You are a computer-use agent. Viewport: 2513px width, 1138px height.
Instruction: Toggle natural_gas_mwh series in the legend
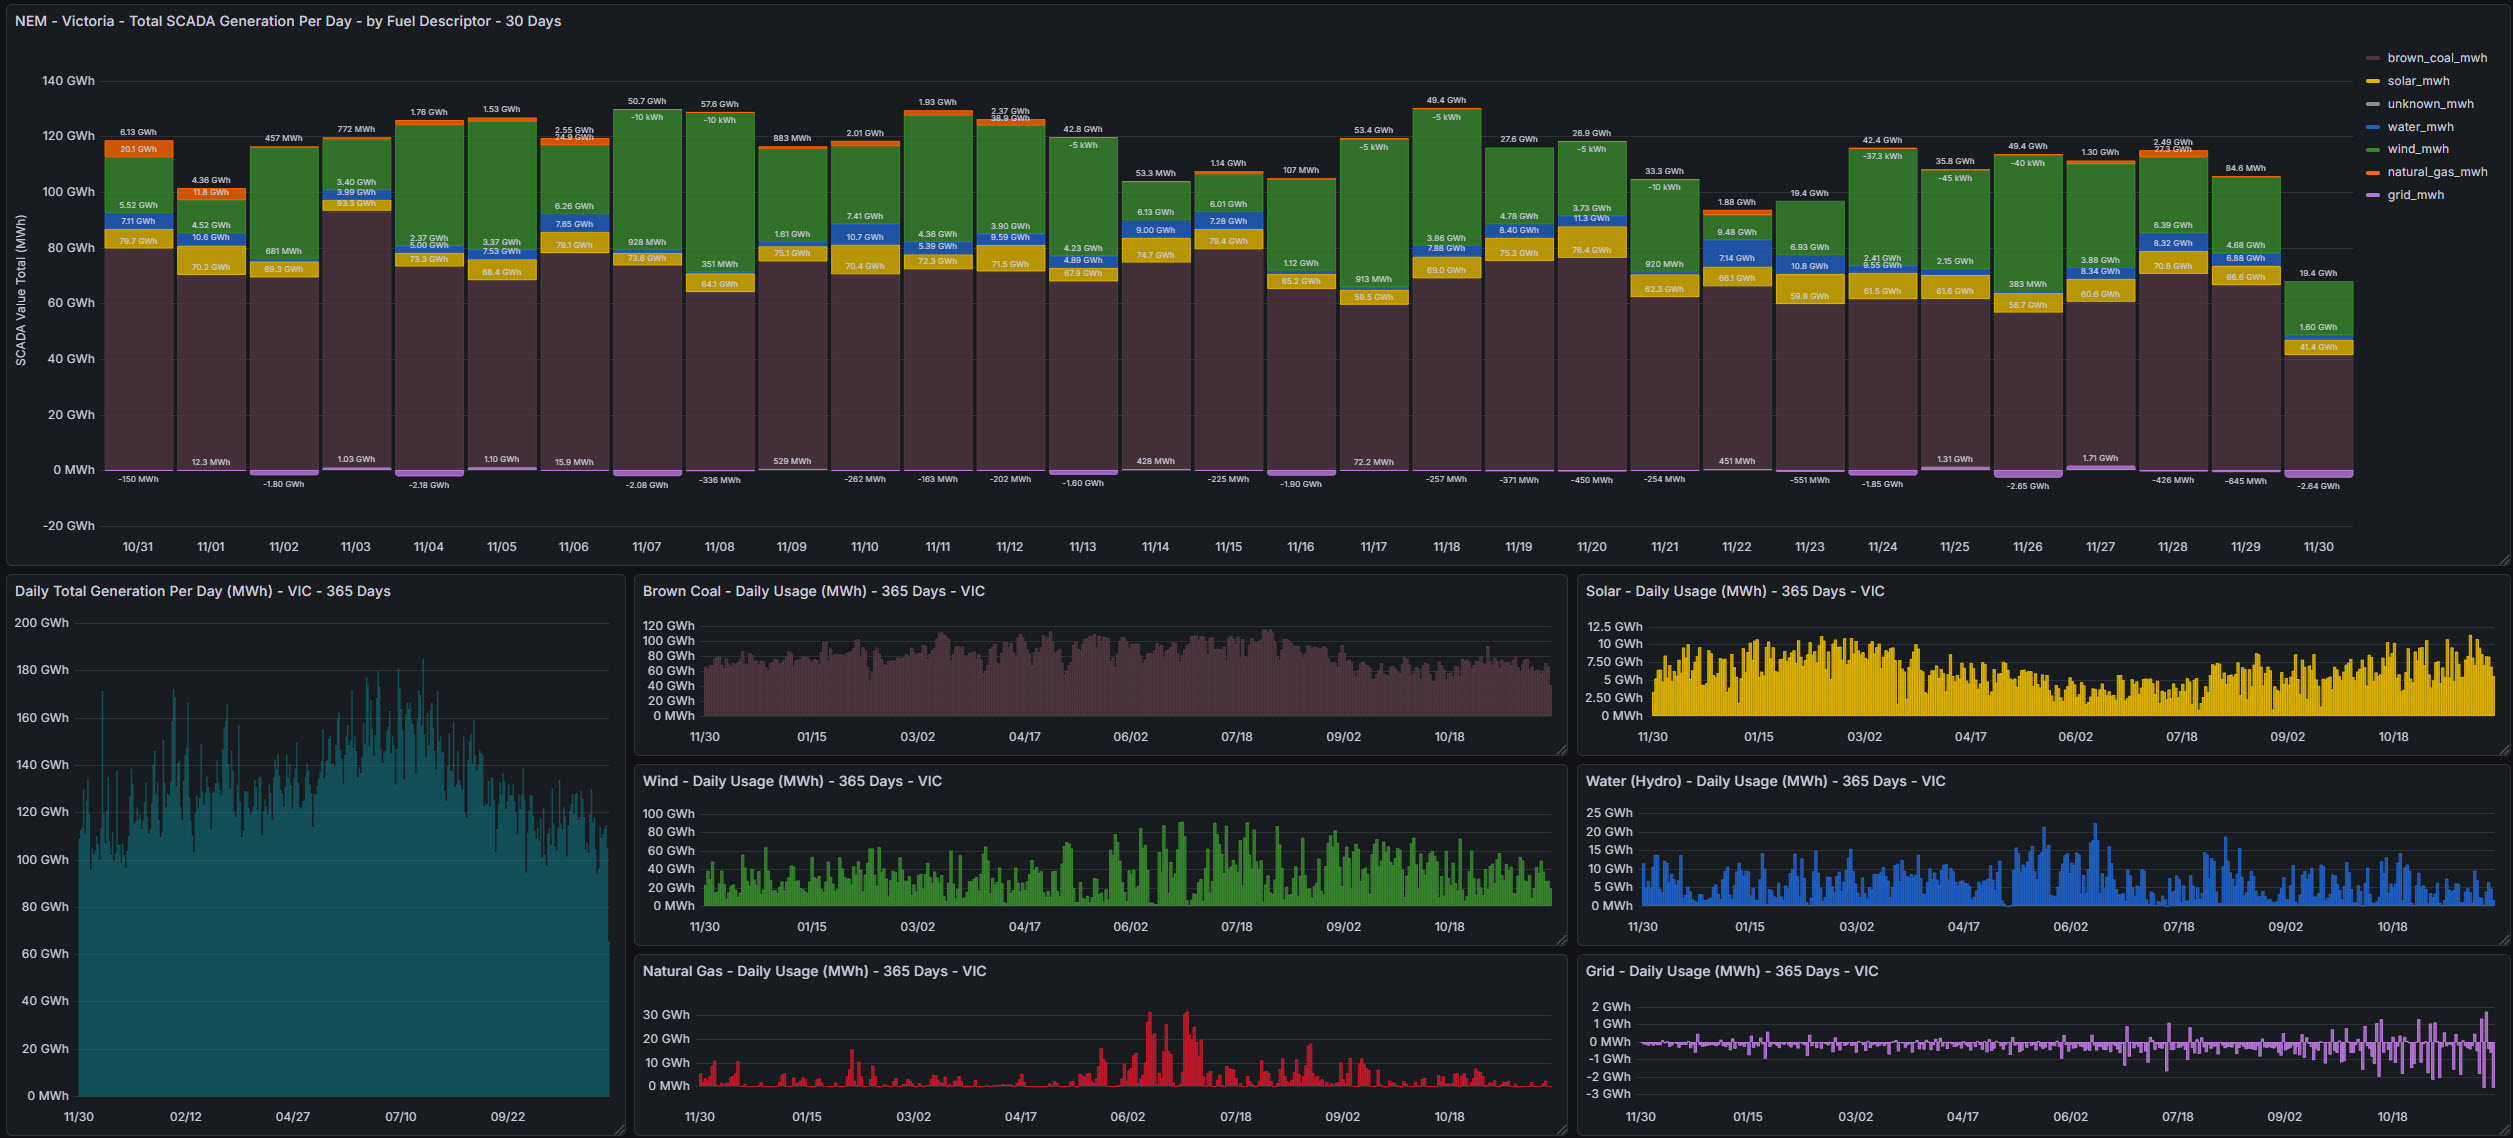[2436, 172]
